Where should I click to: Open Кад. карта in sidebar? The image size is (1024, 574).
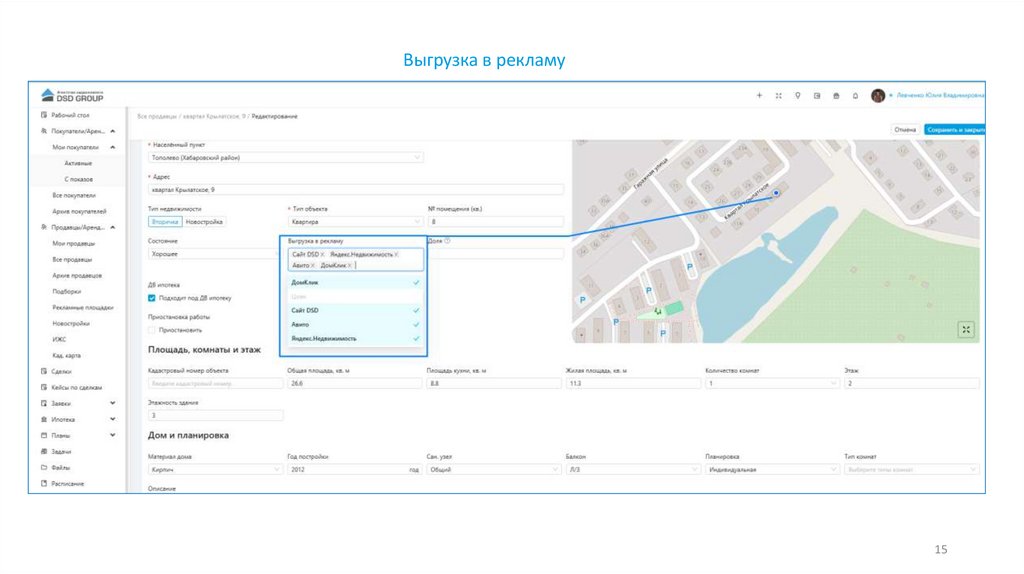(x=67, y=355)
